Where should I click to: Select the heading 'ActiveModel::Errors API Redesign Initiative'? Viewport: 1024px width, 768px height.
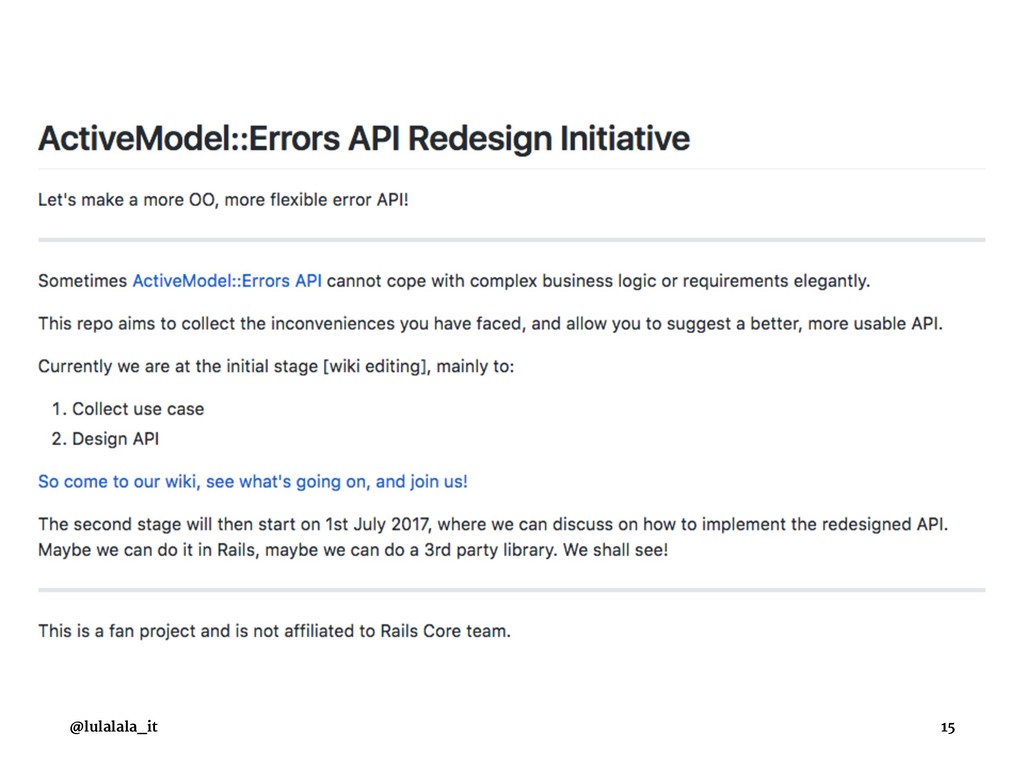tap(364, 138)
